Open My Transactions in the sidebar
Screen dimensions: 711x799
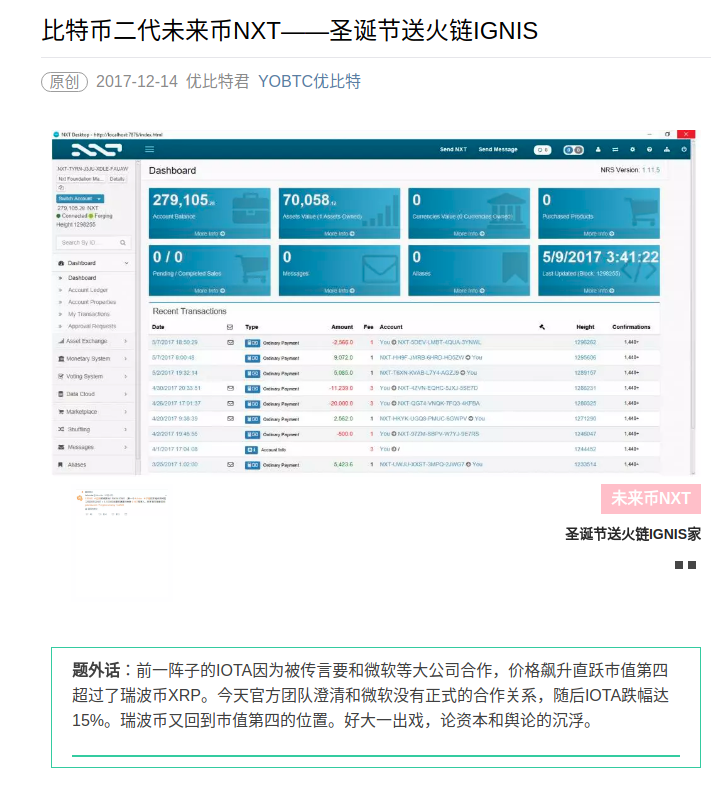click(89, 314)
